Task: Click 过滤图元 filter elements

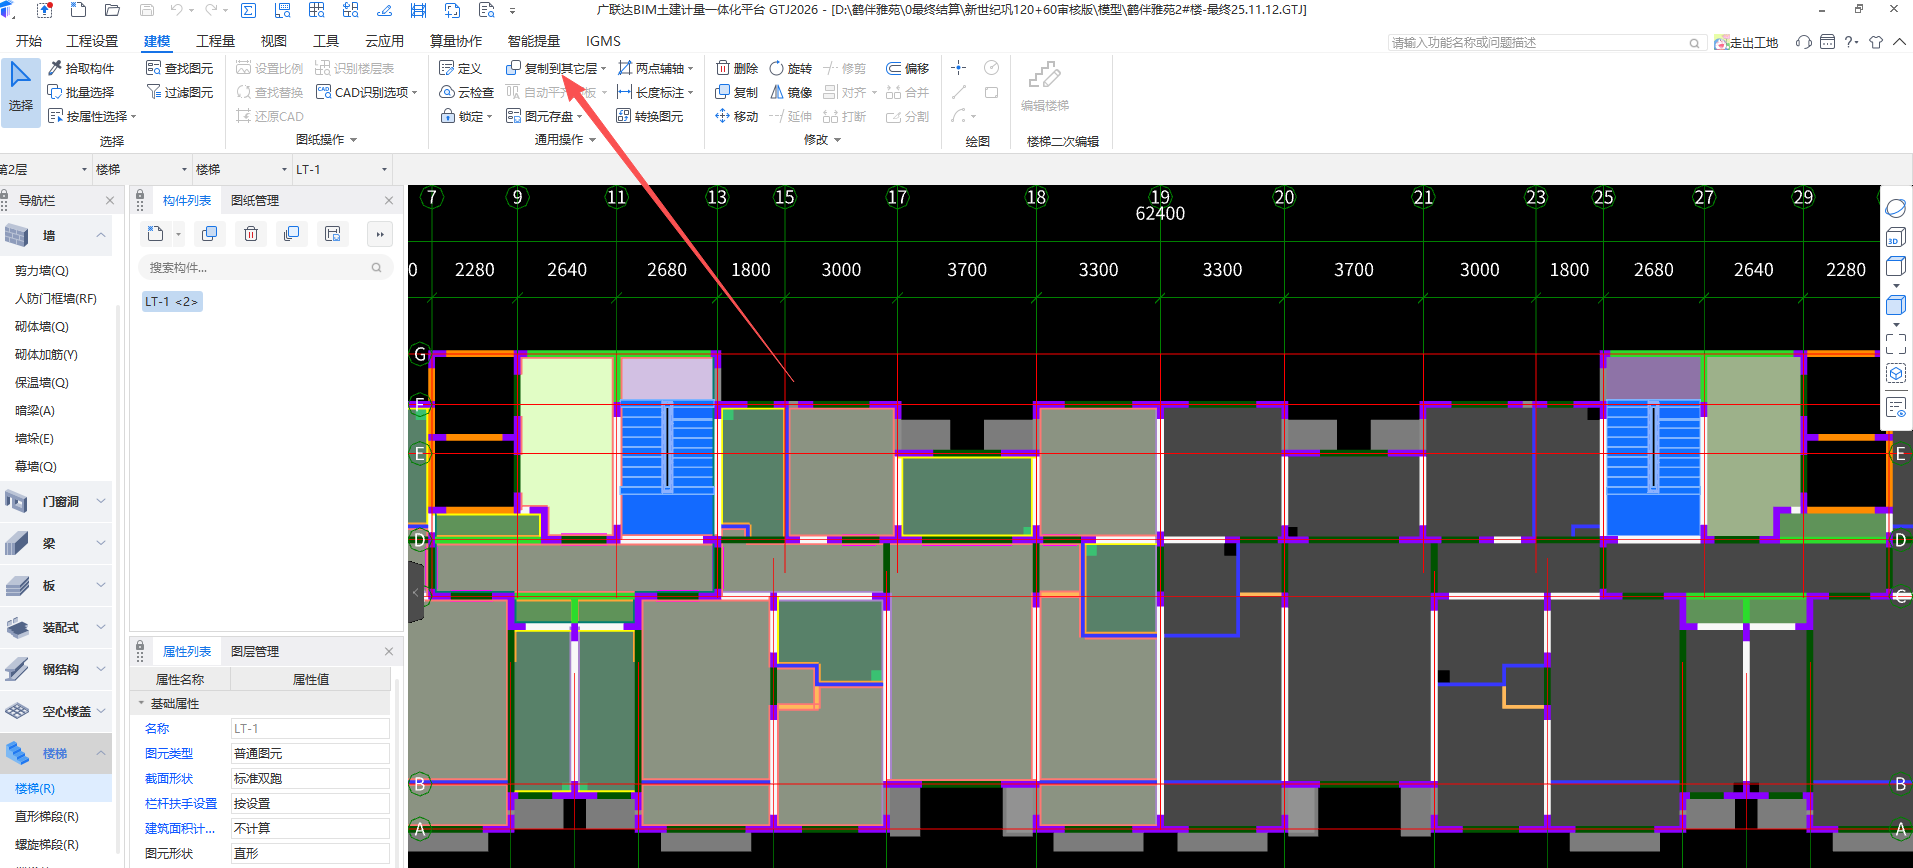Action: tap(180, 92)
